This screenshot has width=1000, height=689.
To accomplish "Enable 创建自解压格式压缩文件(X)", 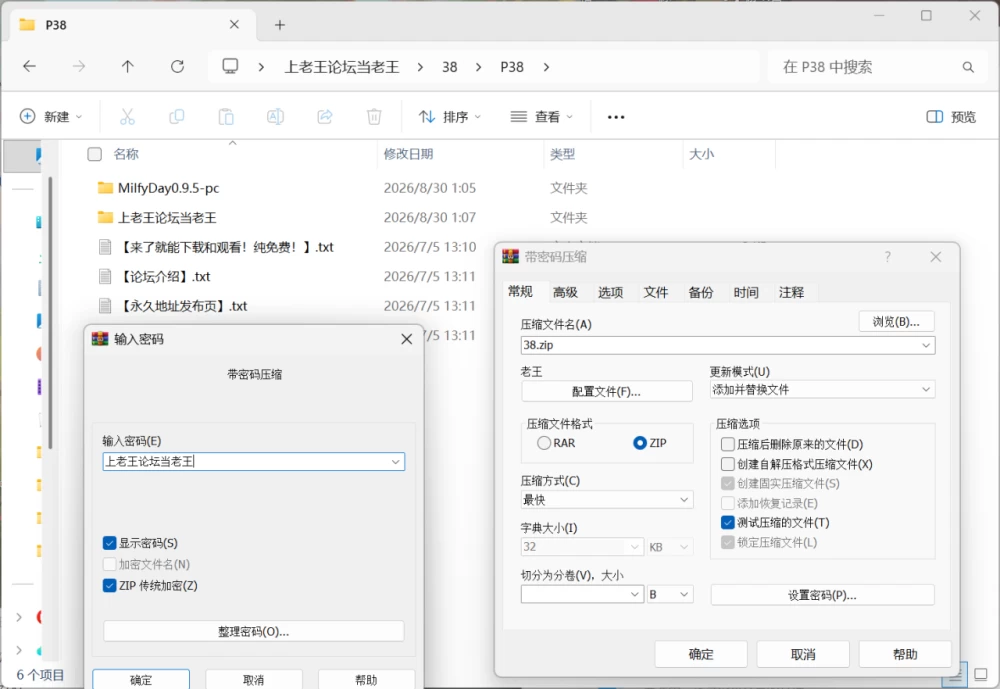I will click(728, 464).
